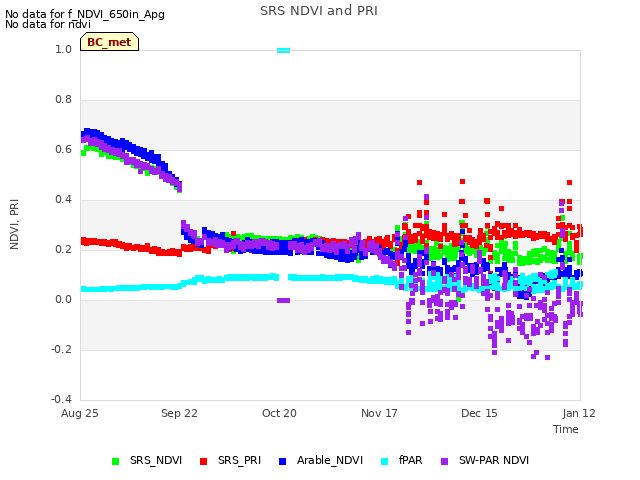This screenshot has height=480, width=640.
Task: Click the 0.8 y-axis tick label
Action: [63, 100]
